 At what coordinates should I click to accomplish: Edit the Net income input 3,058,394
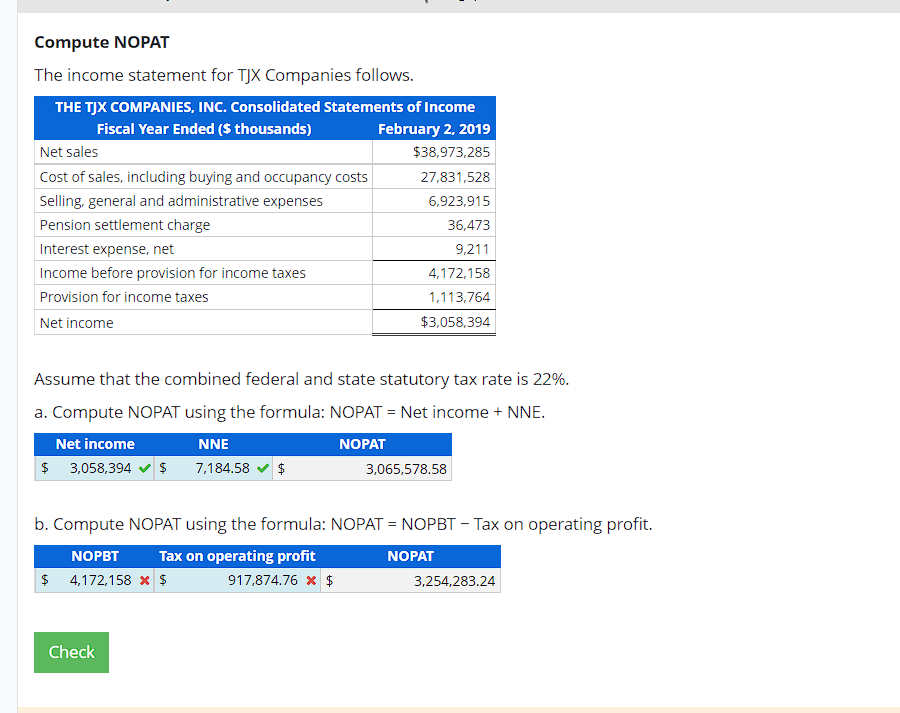[94, 468]
